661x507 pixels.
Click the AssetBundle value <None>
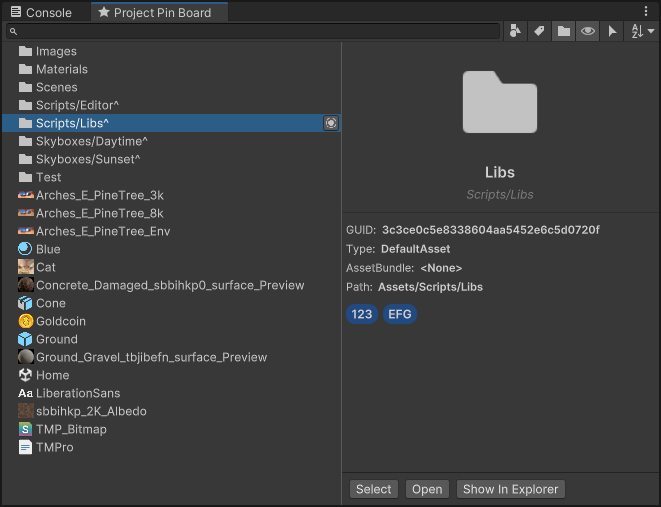[x=441, y=268]
